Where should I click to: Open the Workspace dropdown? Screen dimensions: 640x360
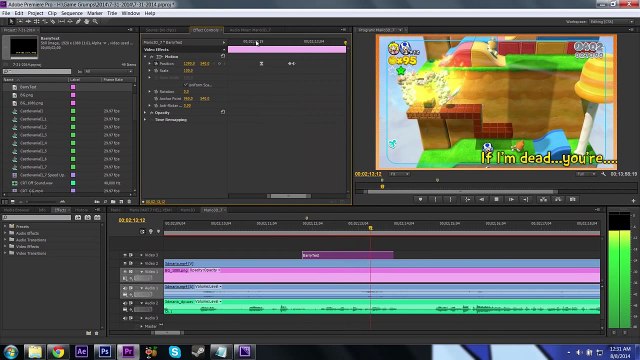[x=611, y=22]
